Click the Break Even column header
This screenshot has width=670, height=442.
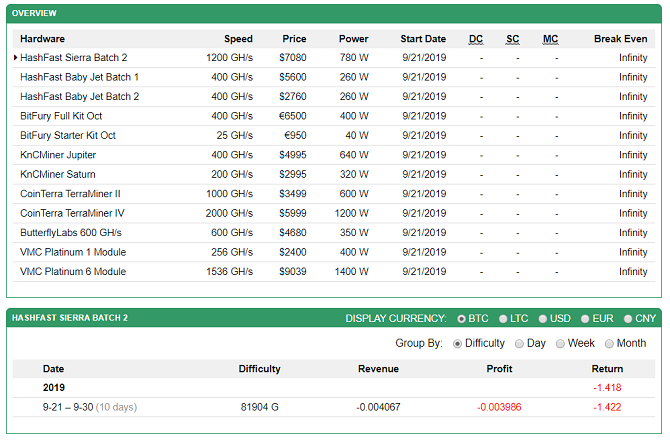click(x=620, y=39)
